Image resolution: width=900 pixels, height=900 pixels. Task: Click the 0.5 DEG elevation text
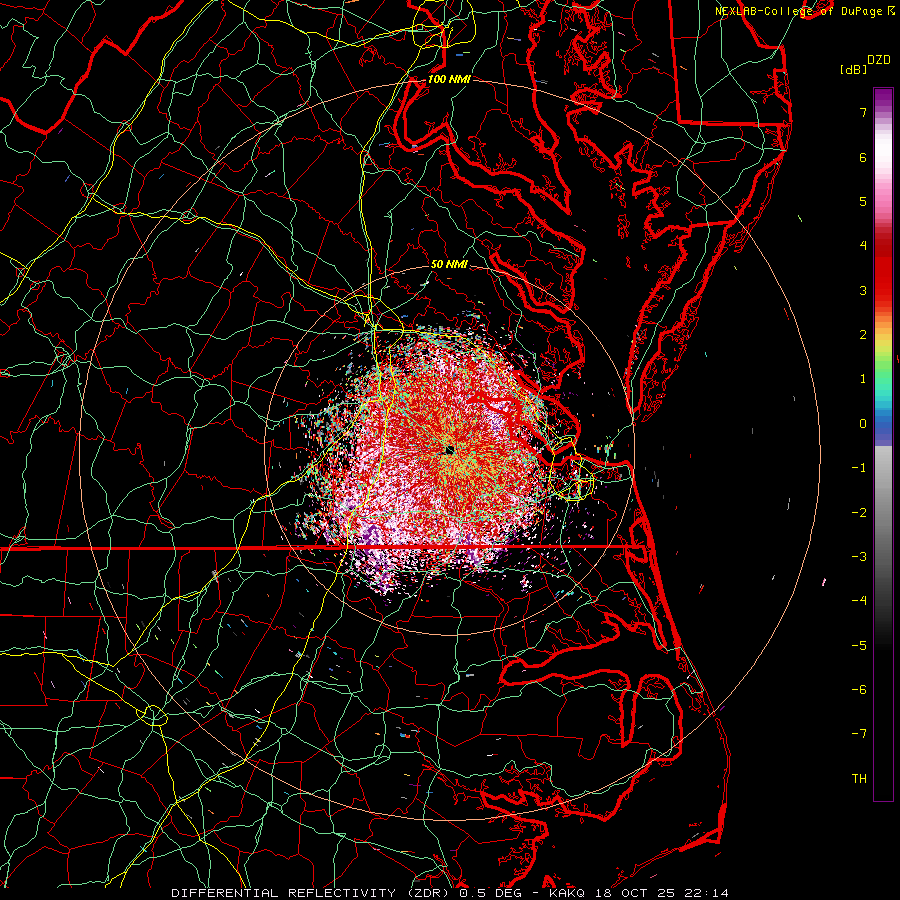(x=492, y=893)
